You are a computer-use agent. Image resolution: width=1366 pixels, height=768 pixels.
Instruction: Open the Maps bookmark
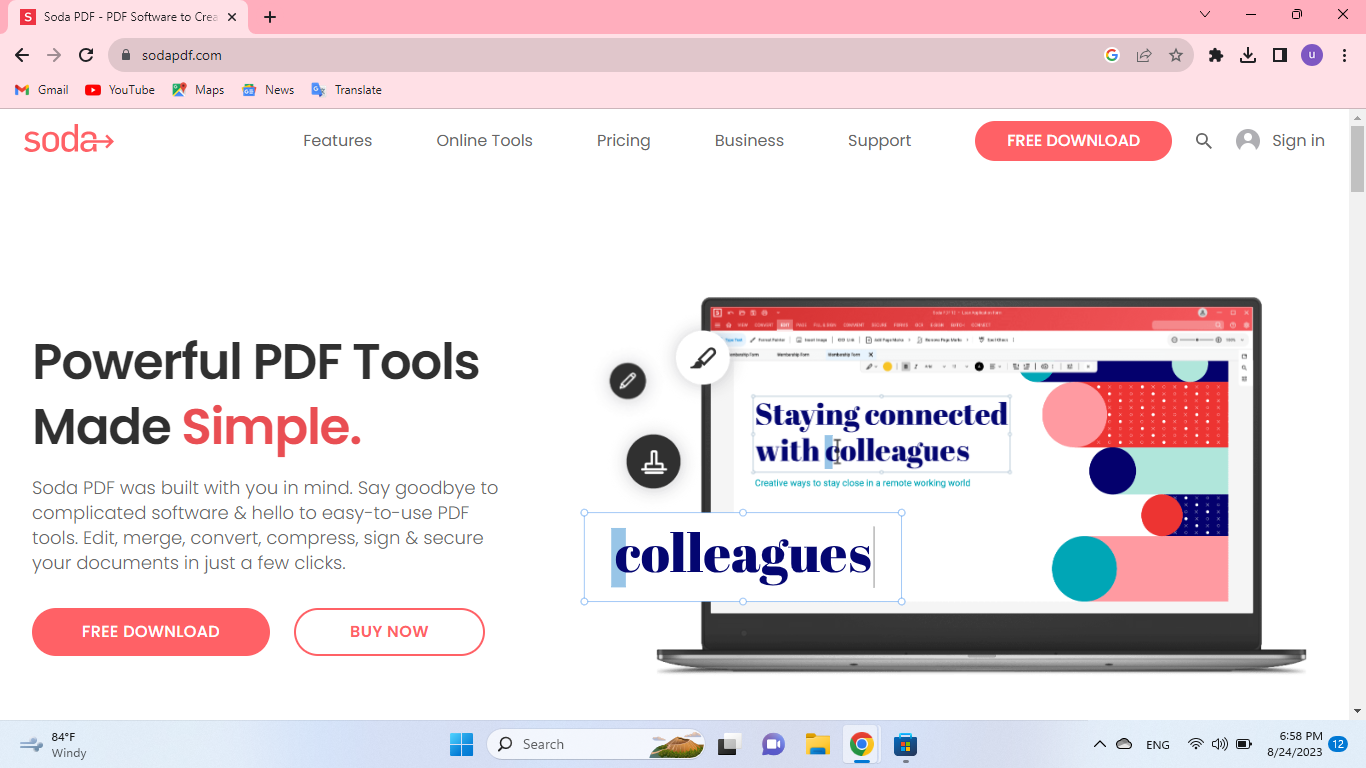pos(198,90)
